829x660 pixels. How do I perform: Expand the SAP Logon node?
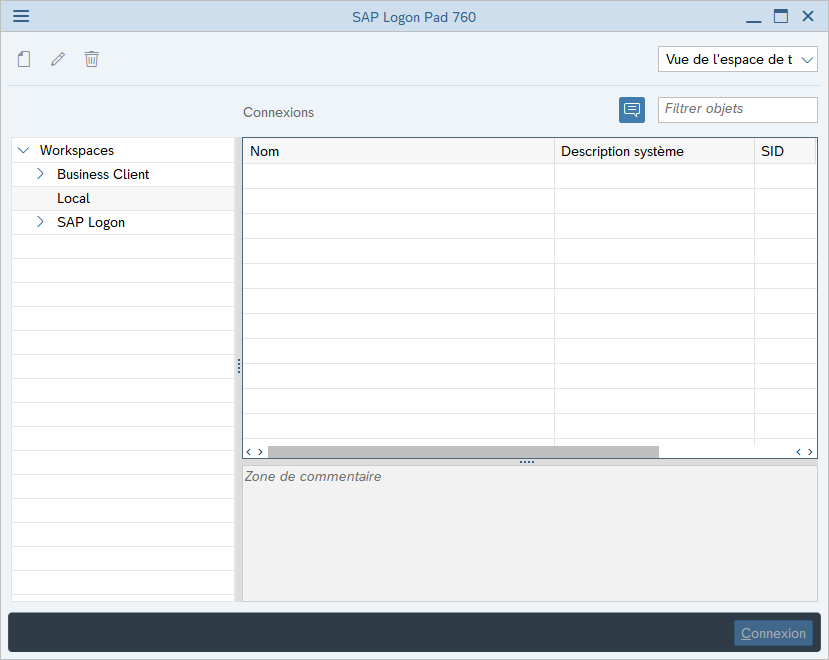click(40, 222)
